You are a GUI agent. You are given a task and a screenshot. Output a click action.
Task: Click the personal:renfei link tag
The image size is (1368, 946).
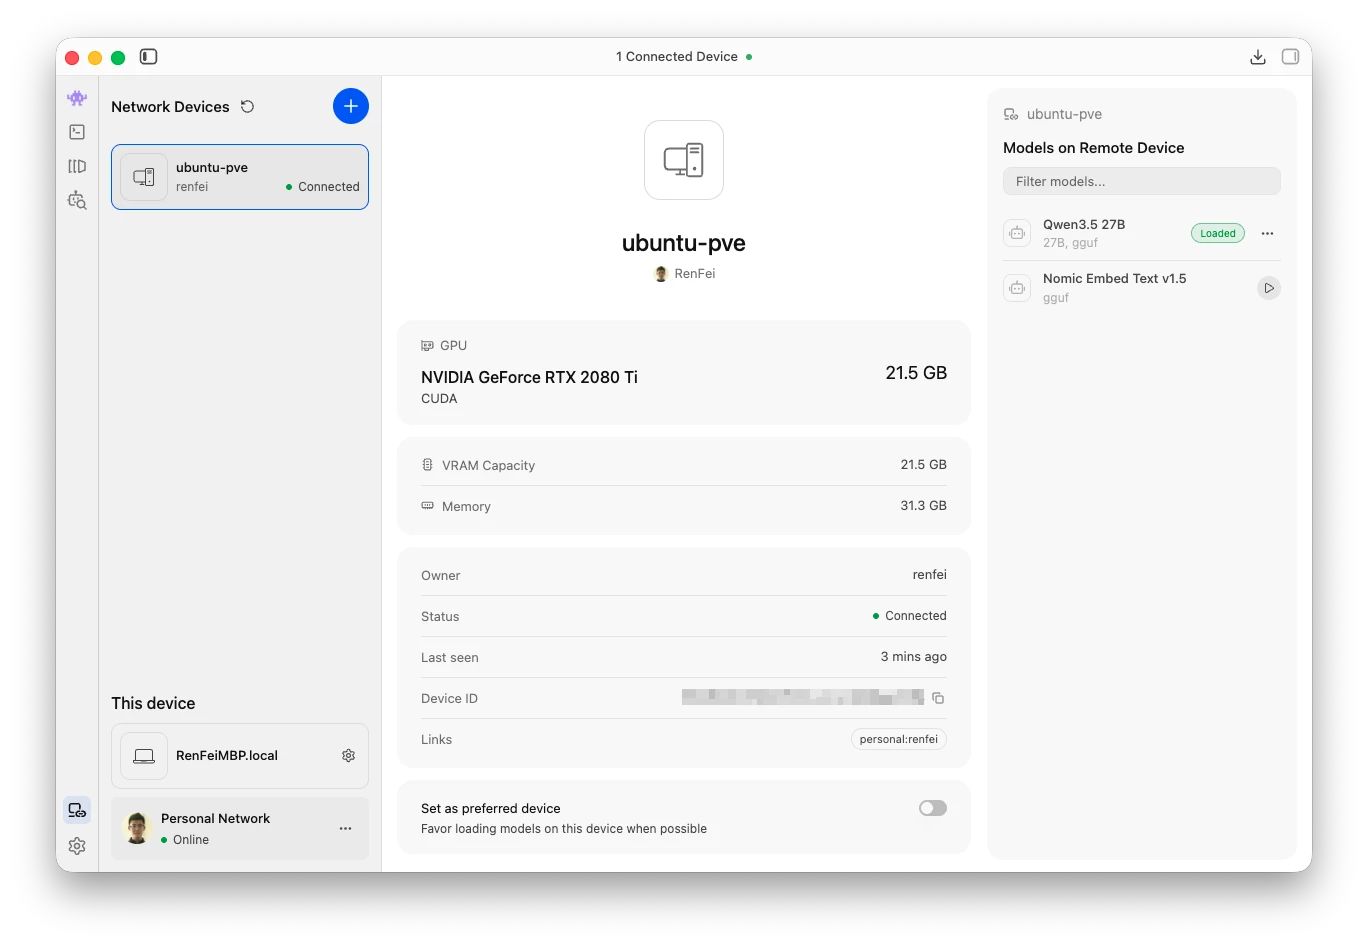tap(897, 739)
